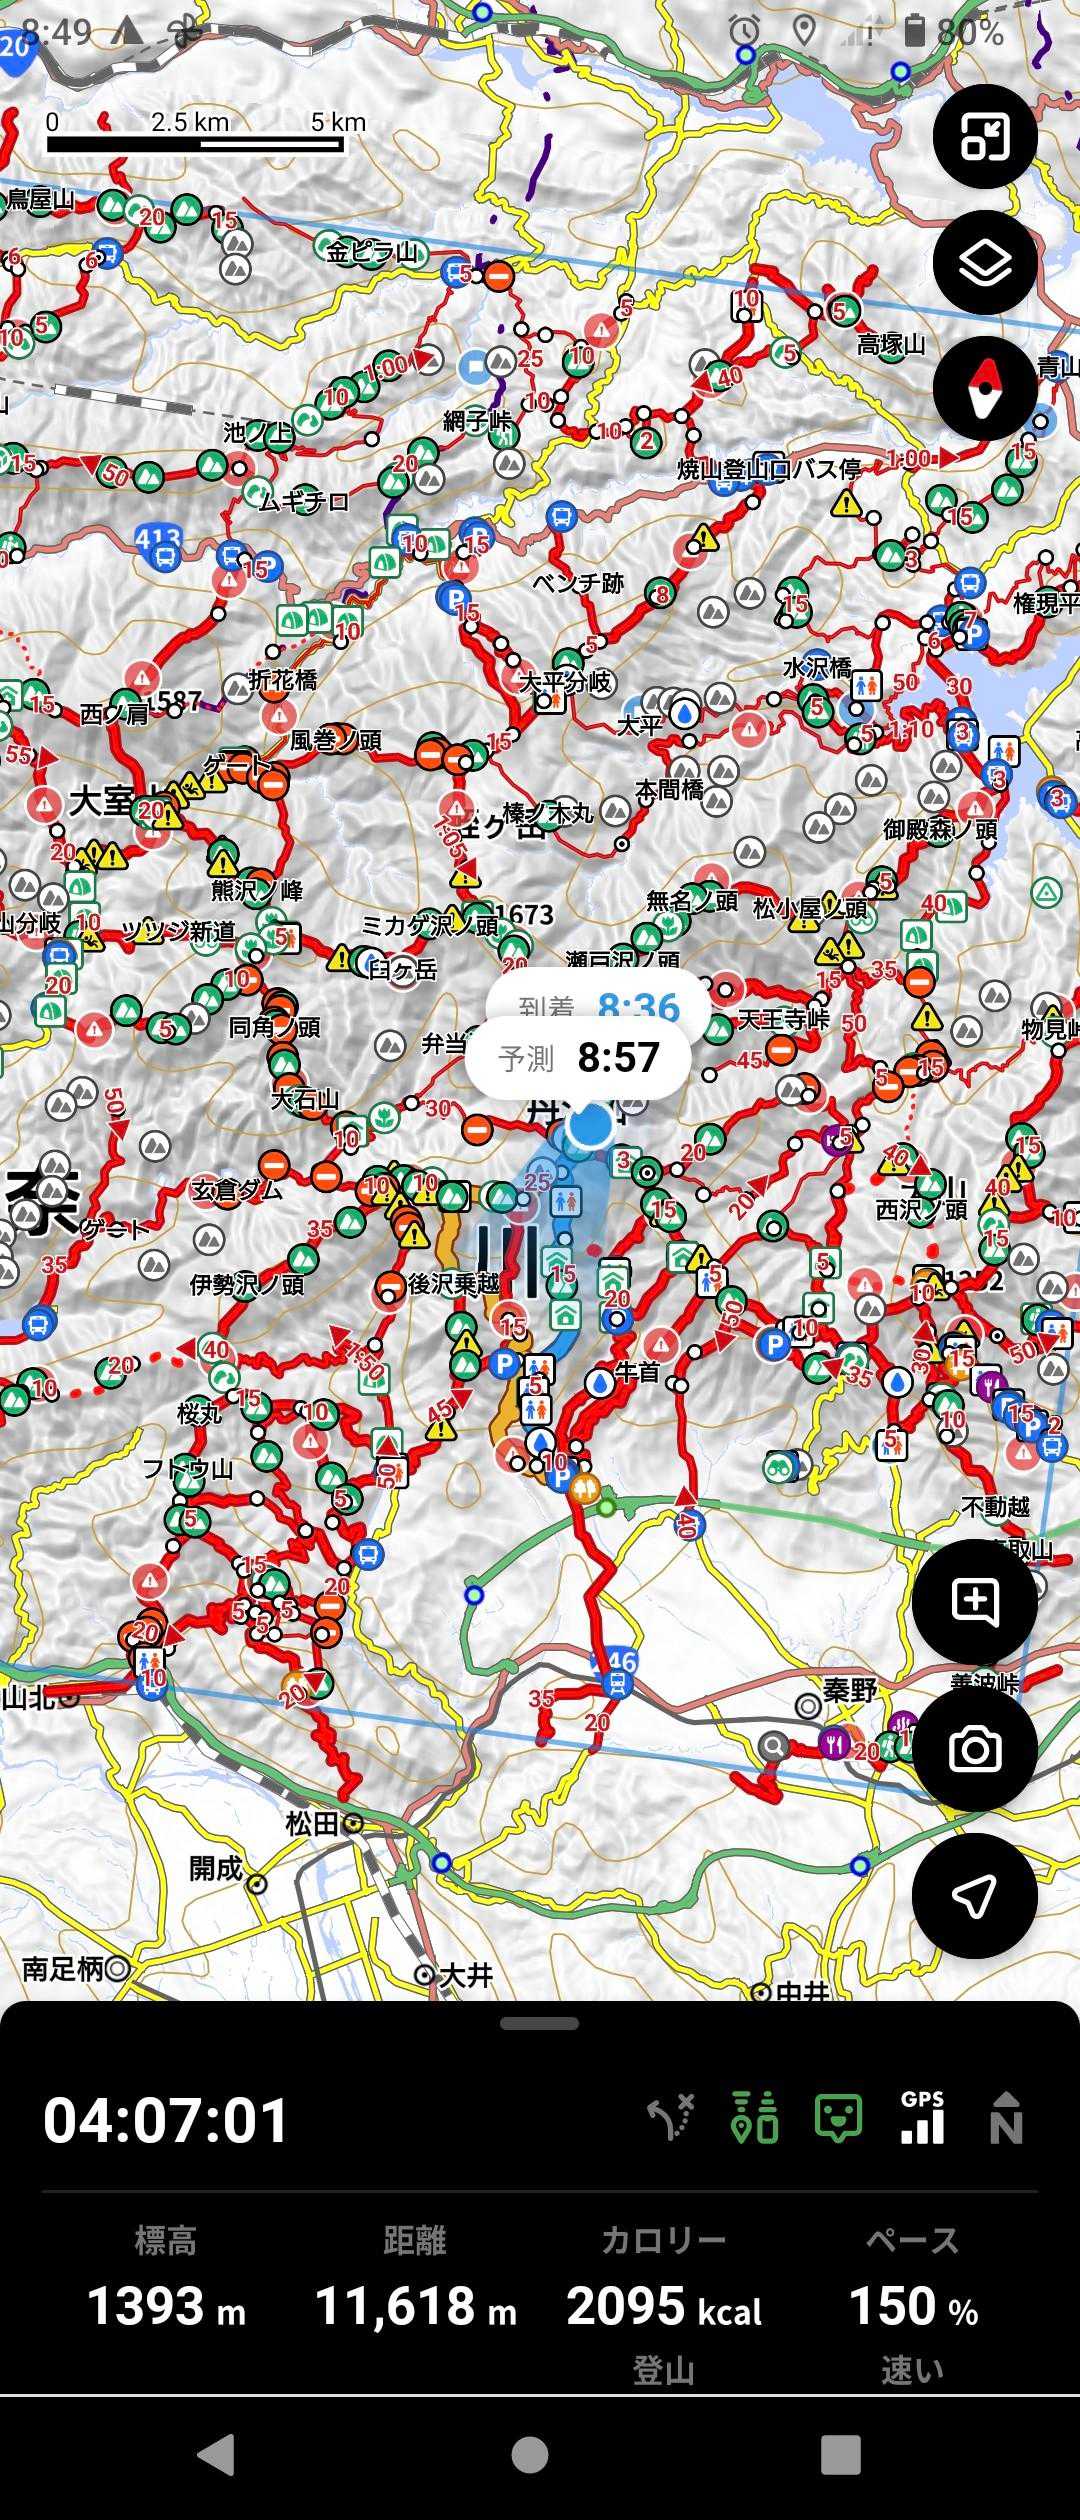This screenshot has height=2520, width=1080.
Task: Tap the fullscreen map toggle button
Action: click(984, 137)
